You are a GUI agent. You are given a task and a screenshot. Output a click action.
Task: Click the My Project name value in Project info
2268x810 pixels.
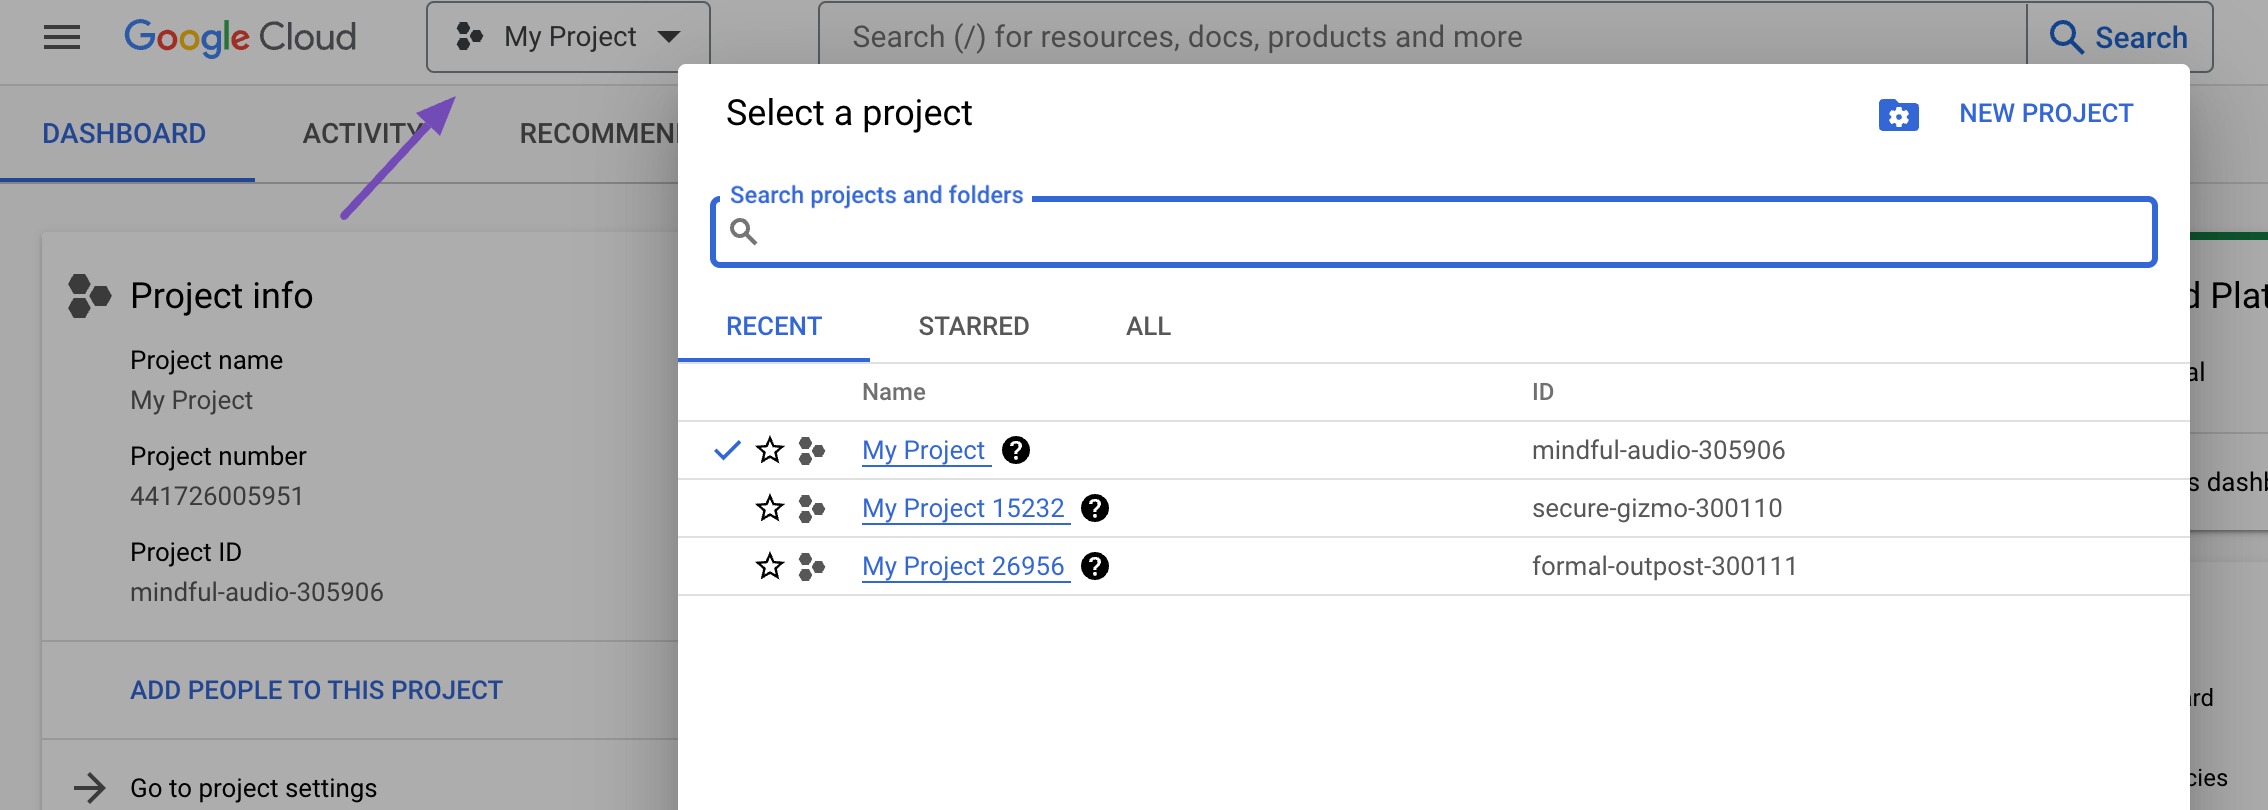click(192, 400)
